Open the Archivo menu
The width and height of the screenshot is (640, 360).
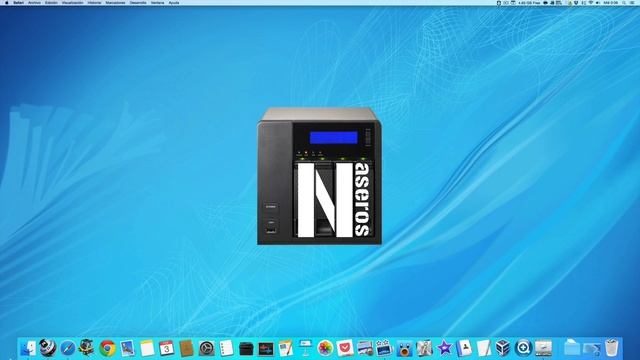pyautogui.click(x=34, y=2)
